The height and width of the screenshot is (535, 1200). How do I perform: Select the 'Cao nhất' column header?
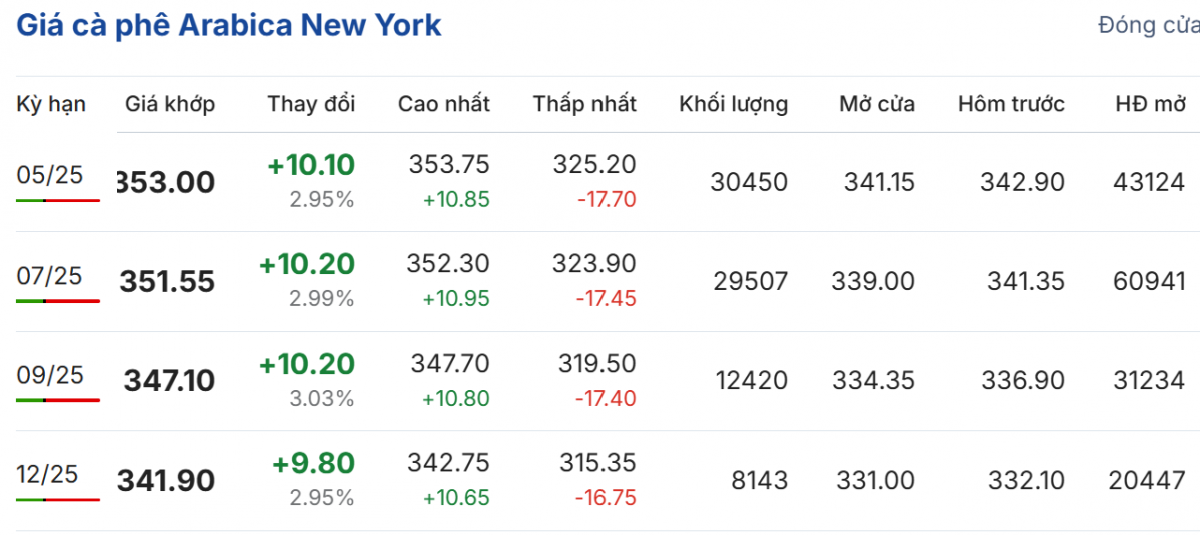coord(444,104)
